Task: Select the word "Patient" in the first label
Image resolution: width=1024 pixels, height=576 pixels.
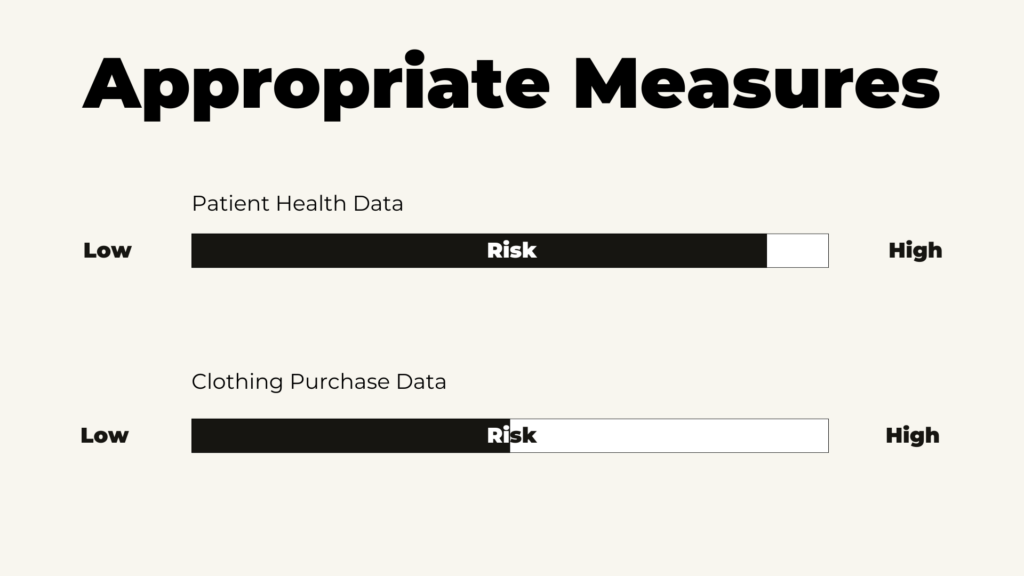Action: point(231,204)
